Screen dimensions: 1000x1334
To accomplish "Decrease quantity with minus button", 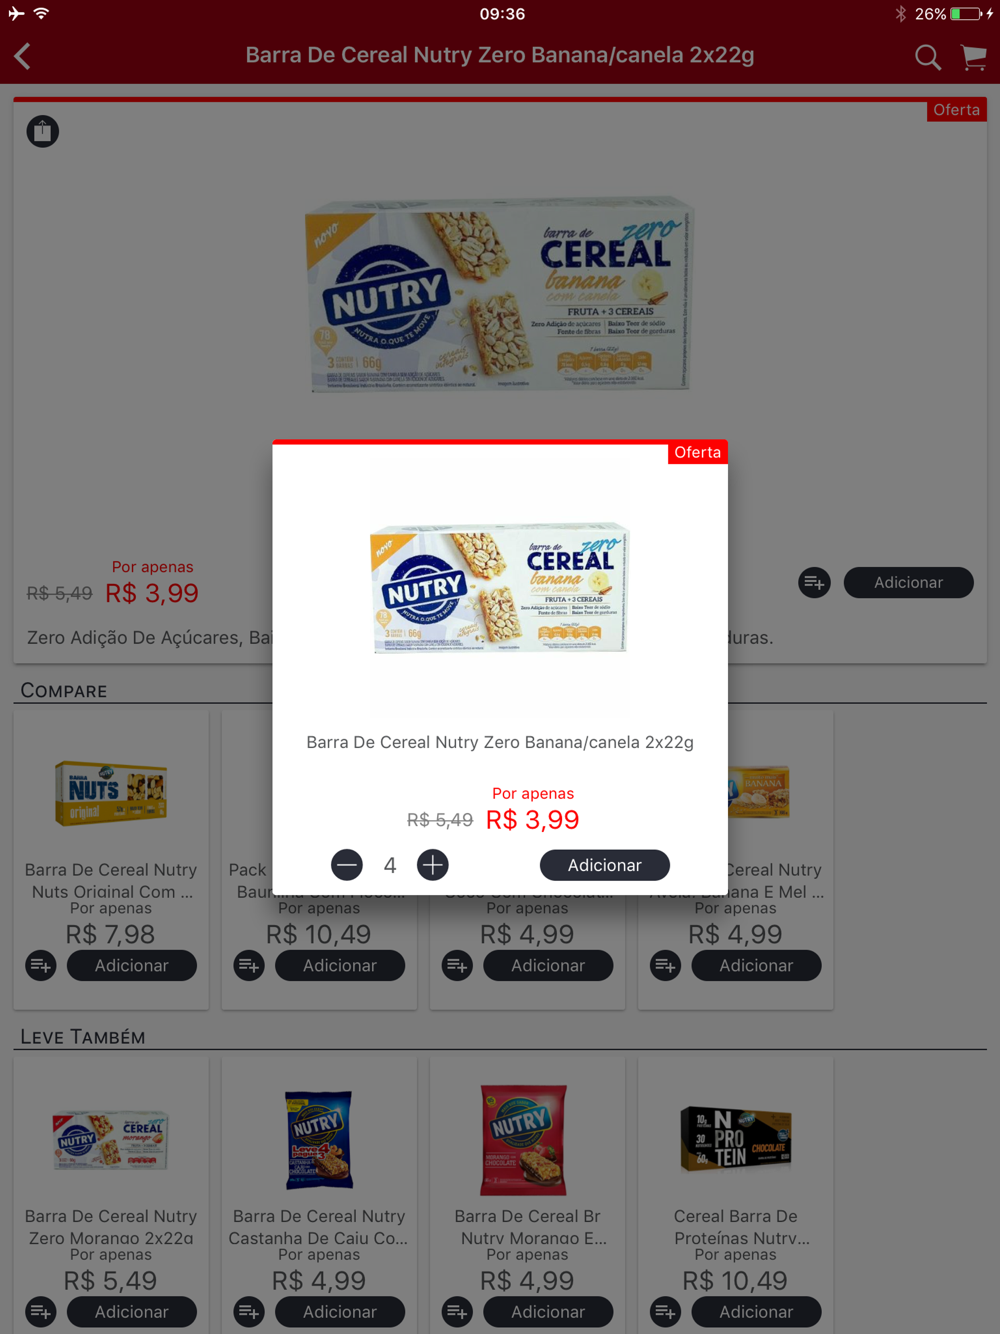I will [x=347, y=865].
